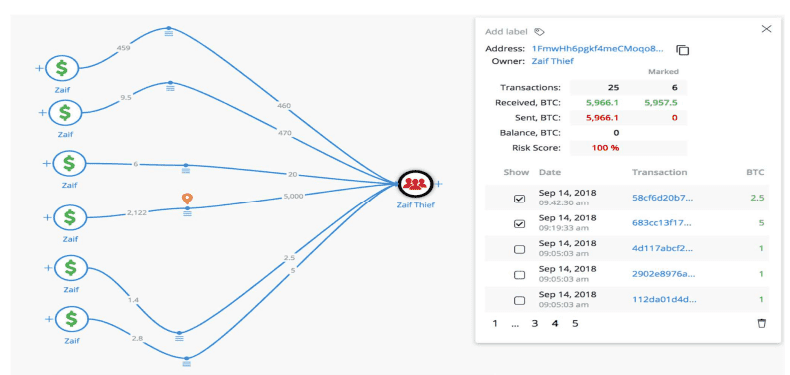Select the topmost Zaif dollar node

pyautogui.click(x=61, y=68)
